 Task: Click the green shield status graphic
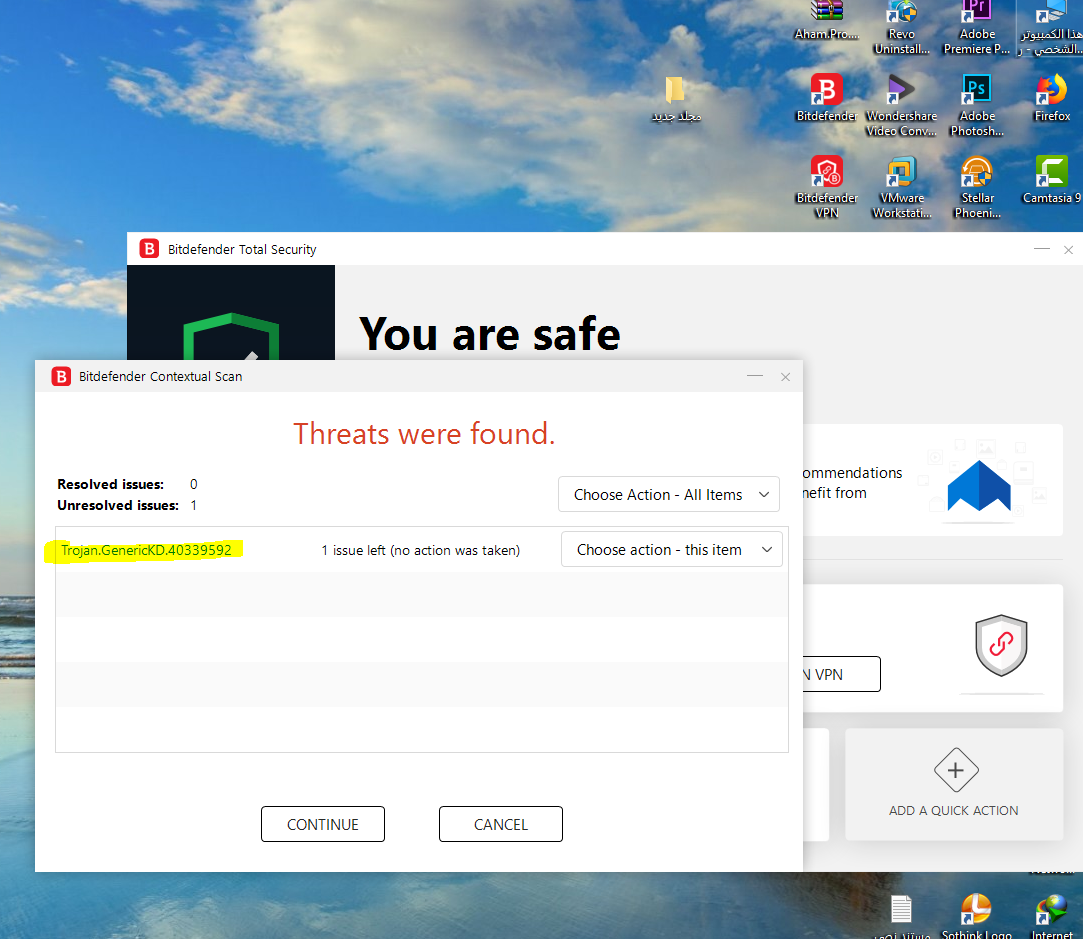(x=231, y=336)
